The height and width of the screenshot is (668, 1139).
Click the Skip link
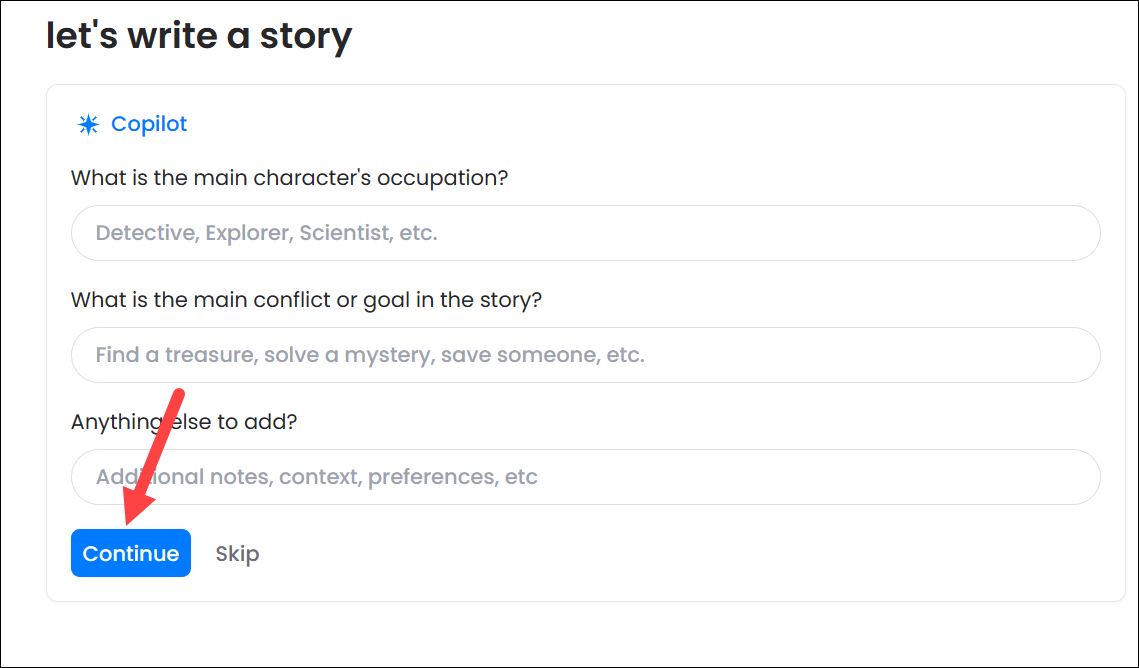coord(237,553)
